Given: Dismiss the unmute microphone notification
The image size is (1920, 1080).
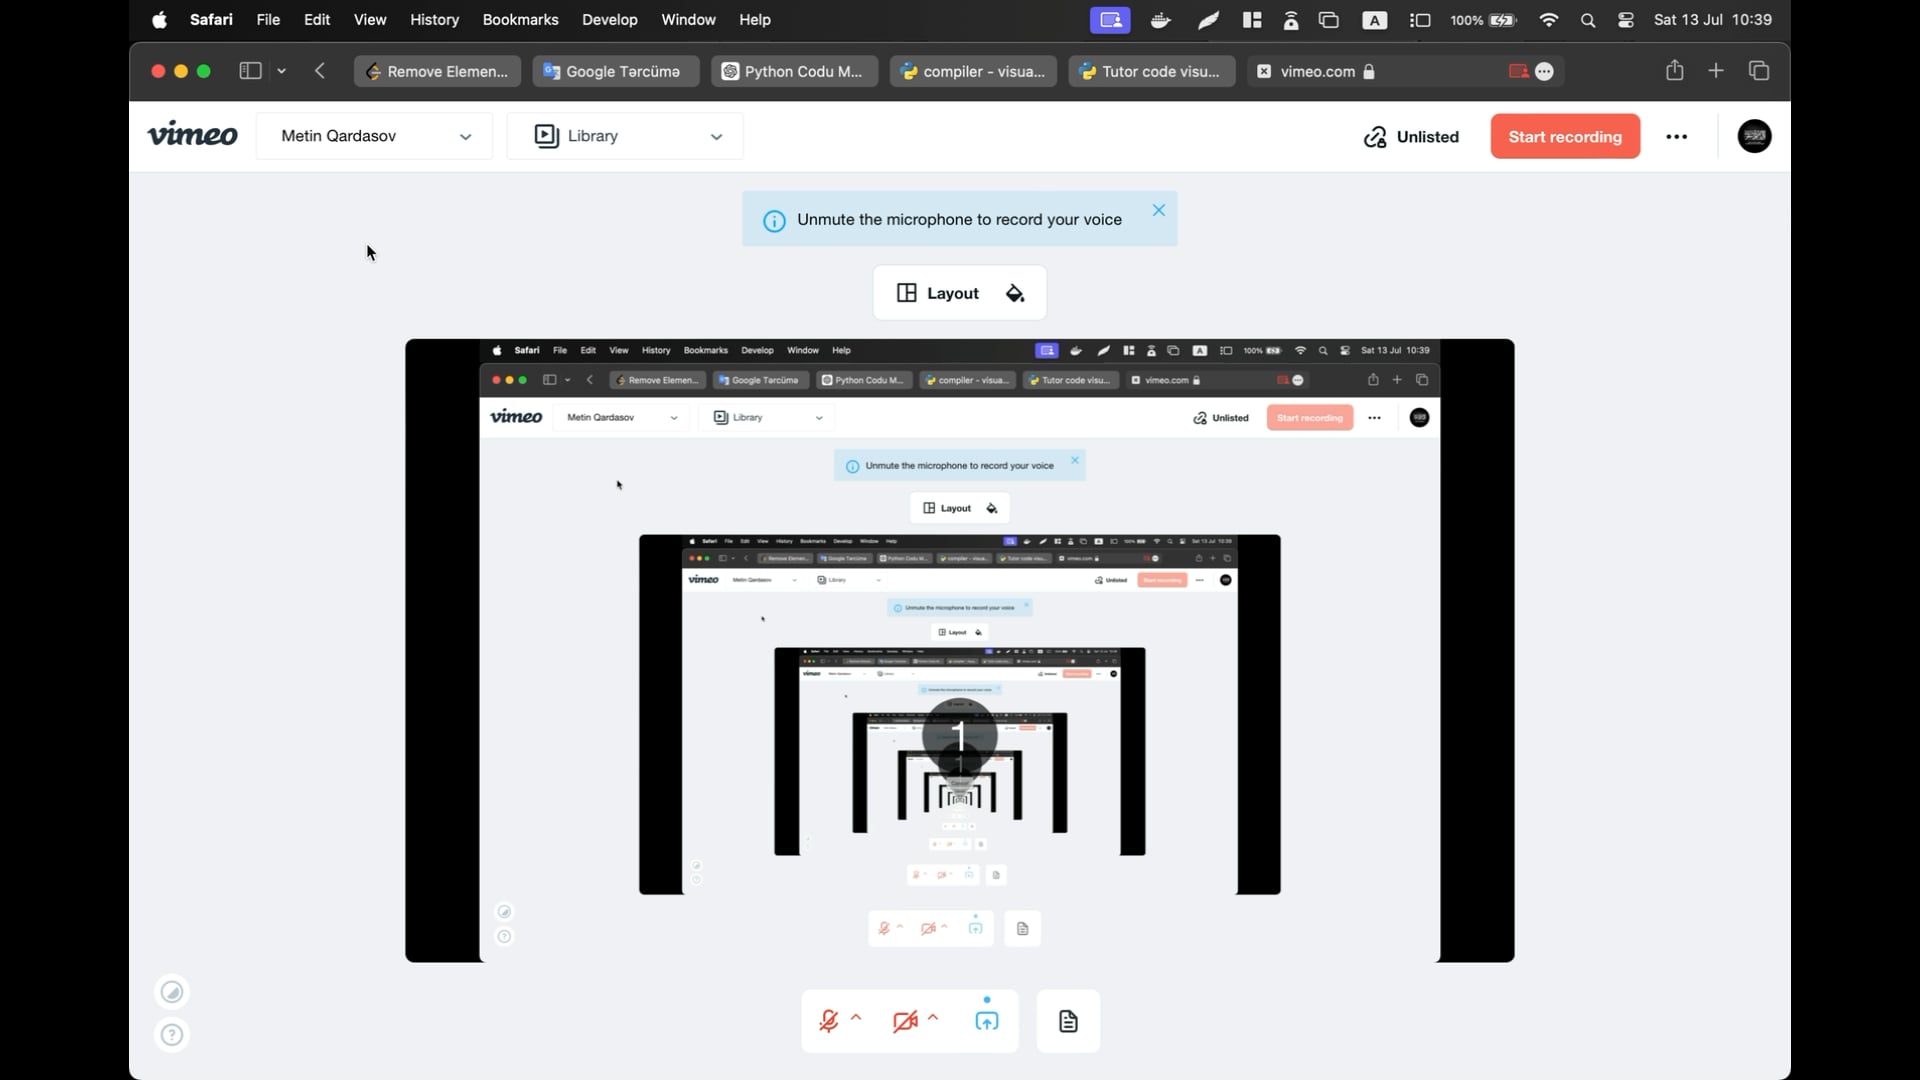Looking at the screenshot, I should 1158,210.
